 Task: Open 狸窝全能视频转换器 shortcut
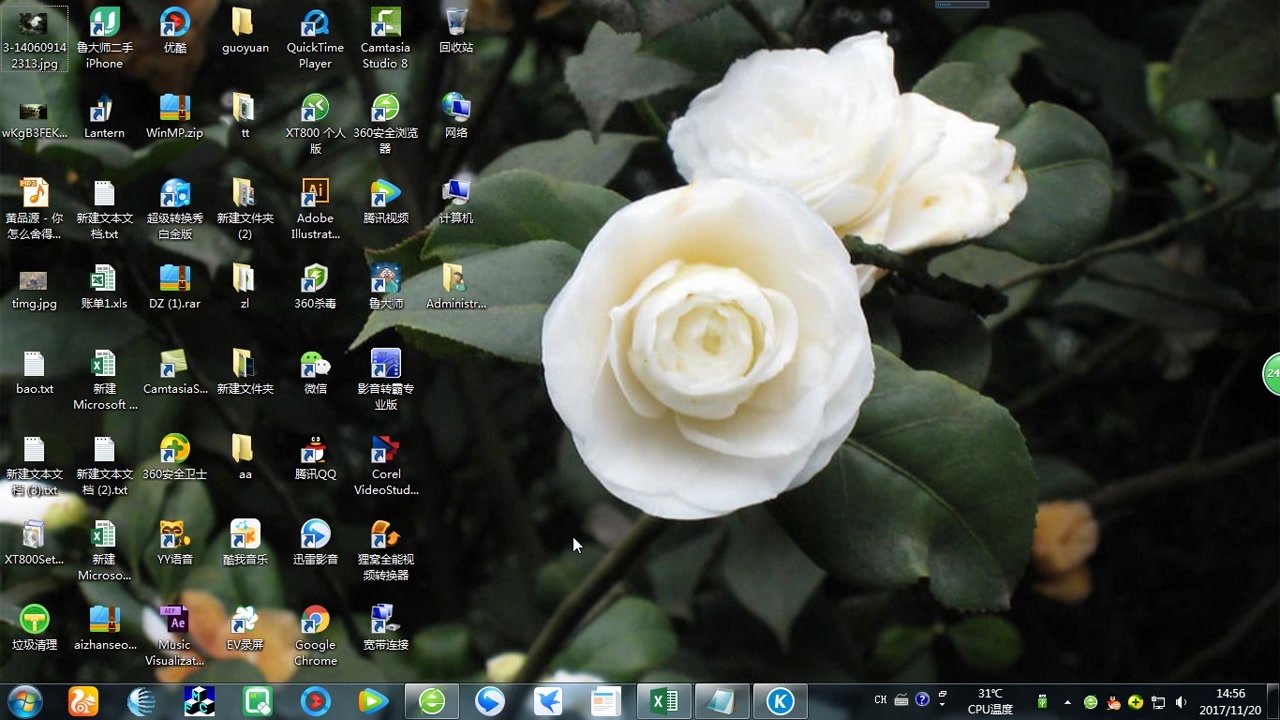click(x=385, y=550)
